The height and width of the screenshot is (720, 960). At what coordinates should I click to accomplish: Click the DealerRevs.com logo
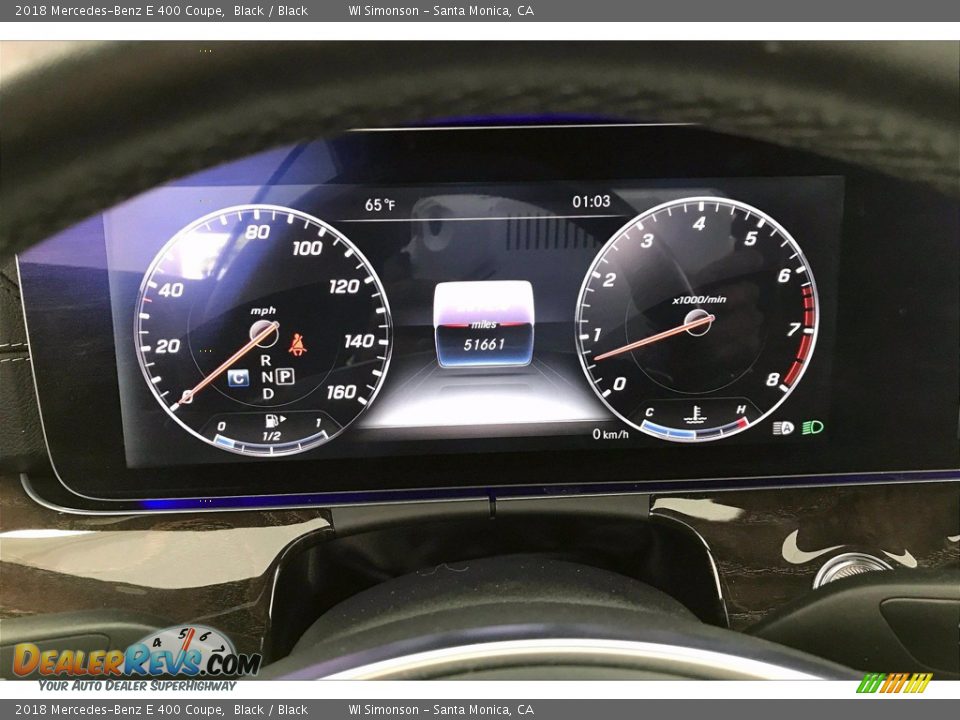click(x=136, y=659)
